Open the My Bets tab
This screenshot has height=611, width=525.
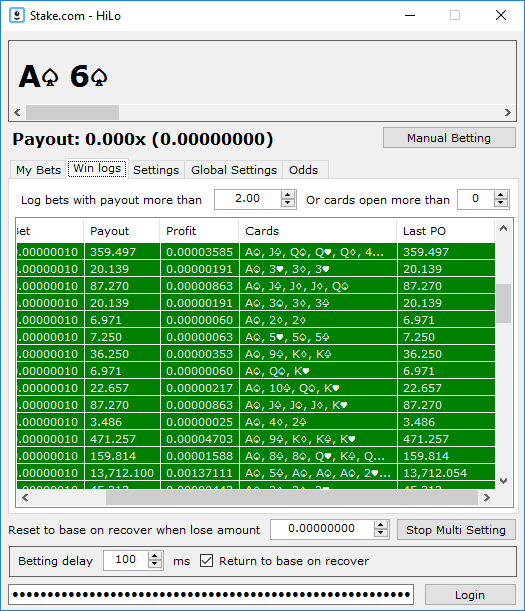coord(38,170)
